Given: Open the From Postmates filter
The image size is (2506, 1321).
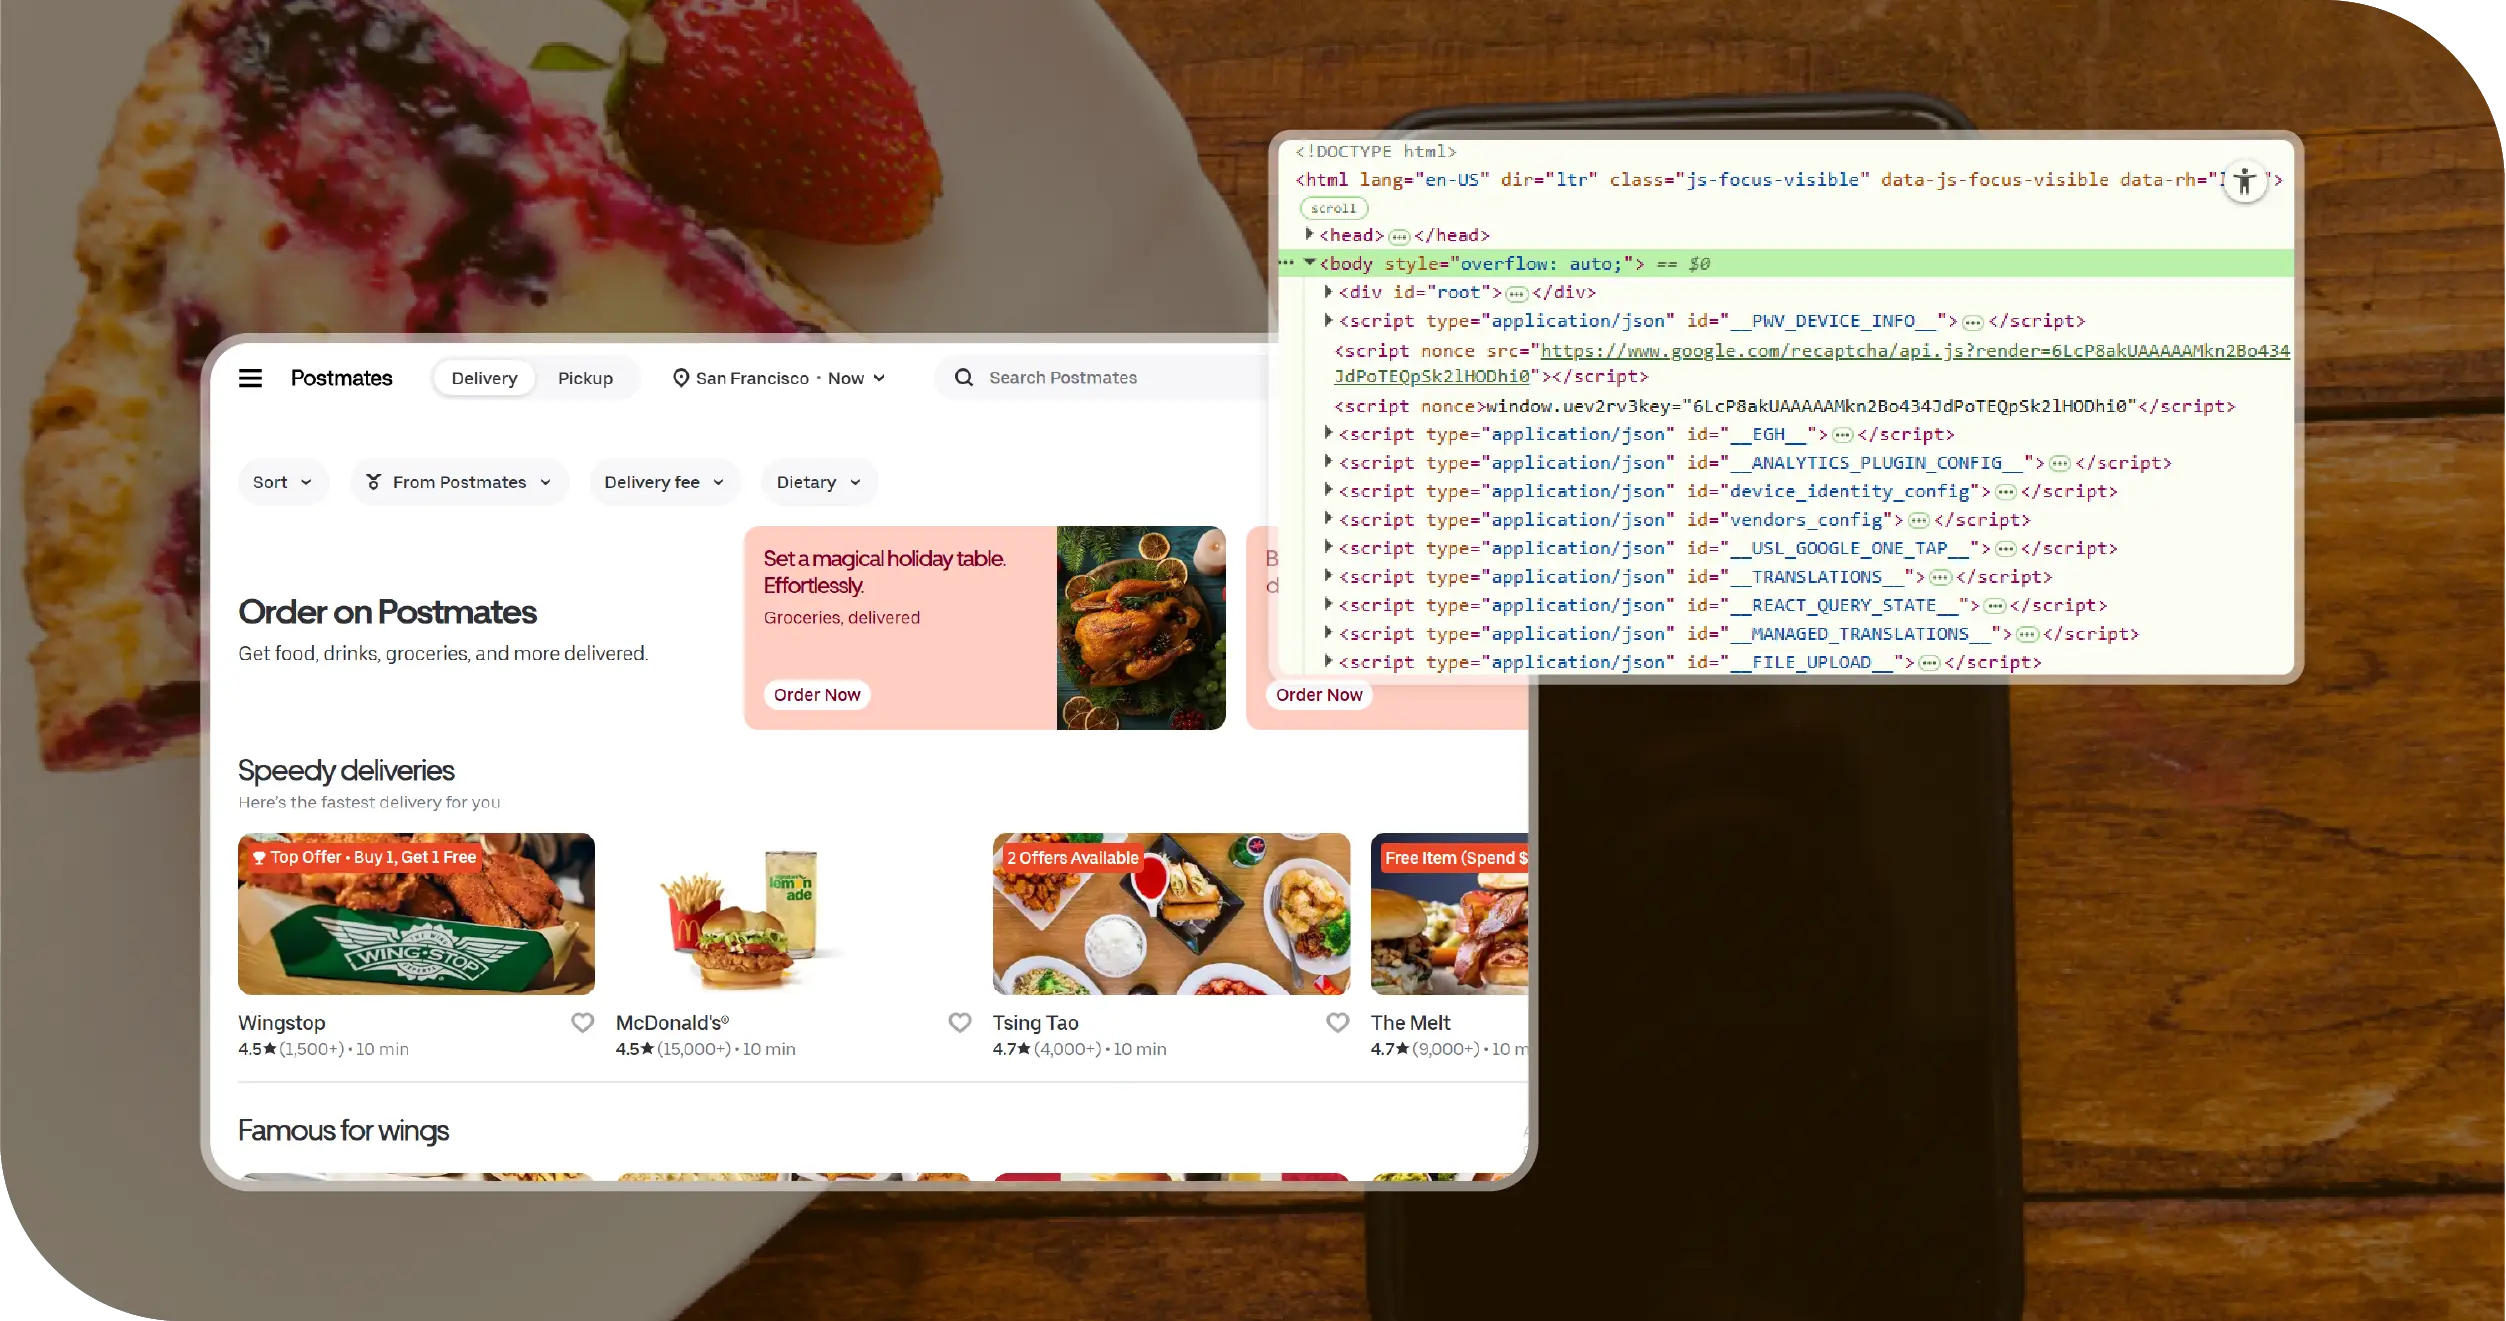Looking at the screenshot, I should [459, 482].
